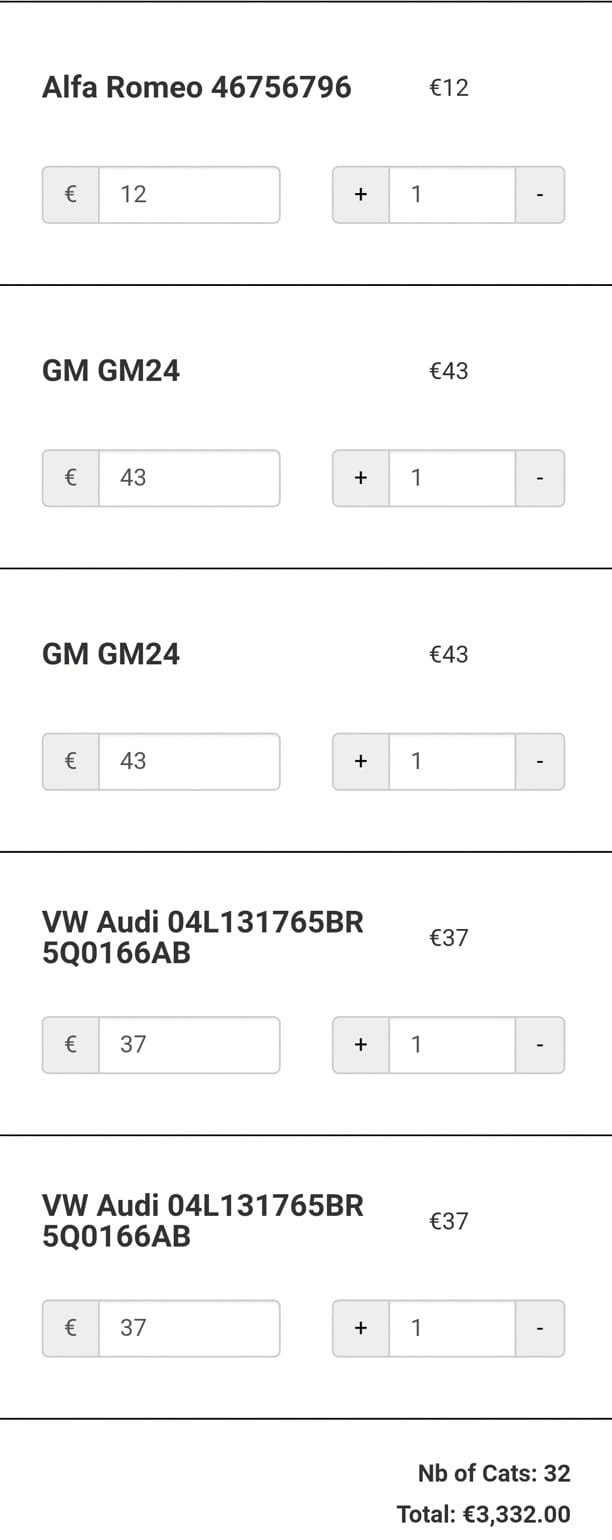
Task: Select the first VW Audi quantity box
Action: (452, 1045)
